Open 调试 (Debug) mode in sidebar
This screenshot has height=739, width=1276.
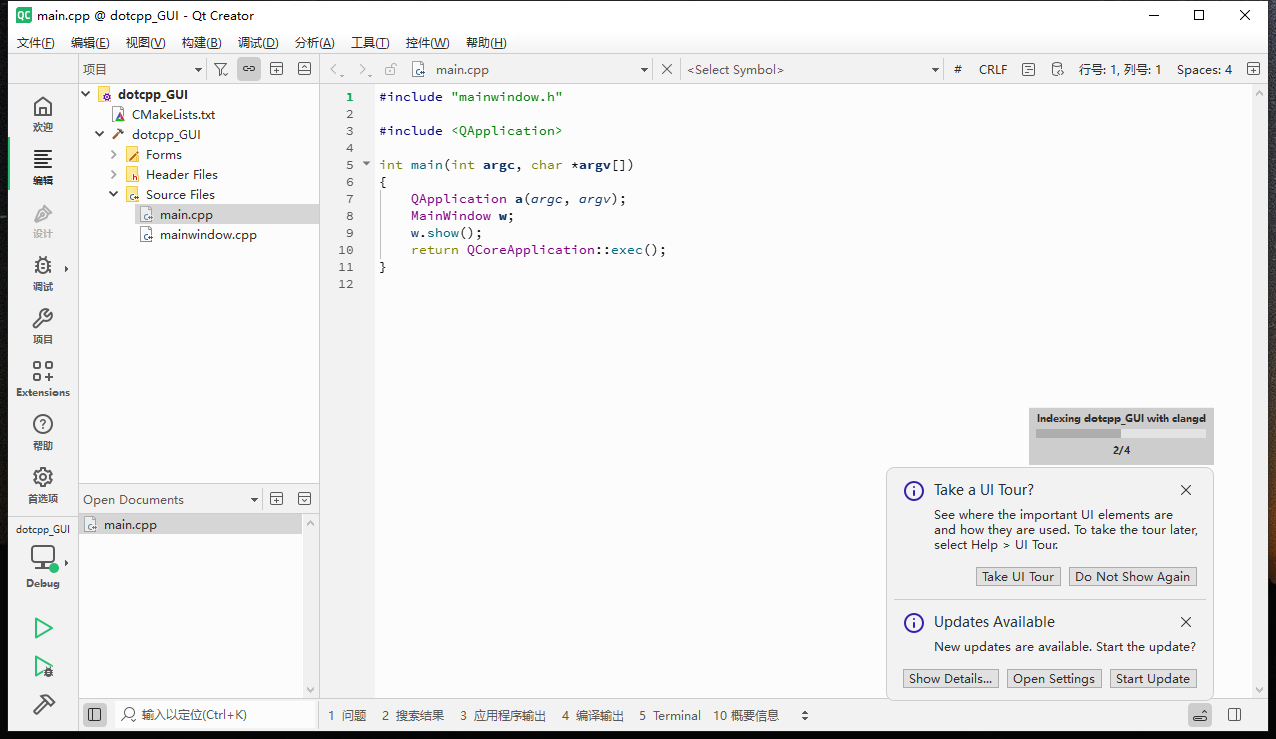tap(42, 273)
